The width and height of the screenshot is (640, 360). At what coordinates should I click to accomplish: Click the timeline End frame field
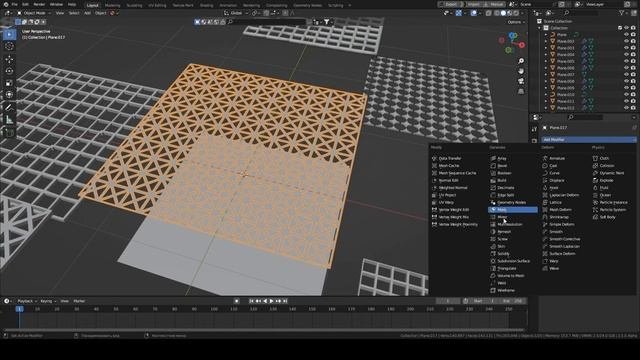[x=514, y=301]
